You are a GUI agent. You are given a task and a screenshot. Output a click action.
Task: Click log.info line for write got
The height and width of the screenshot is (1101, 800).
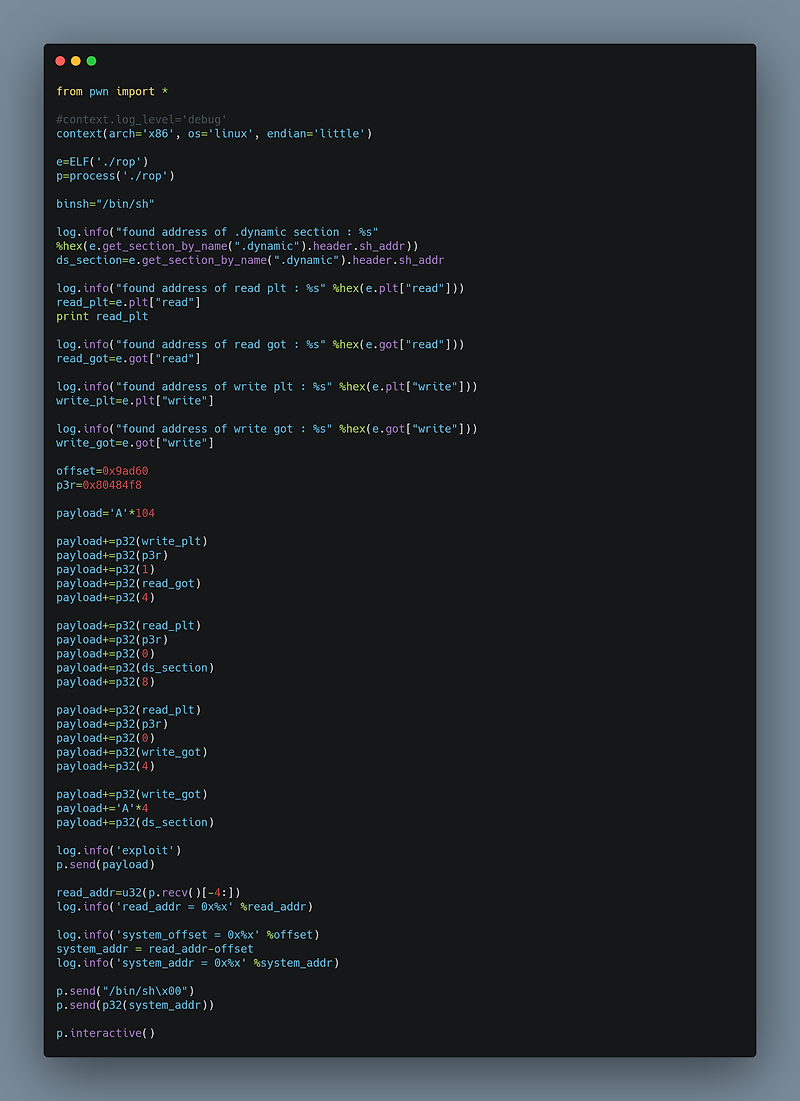[x=267, y=428]
